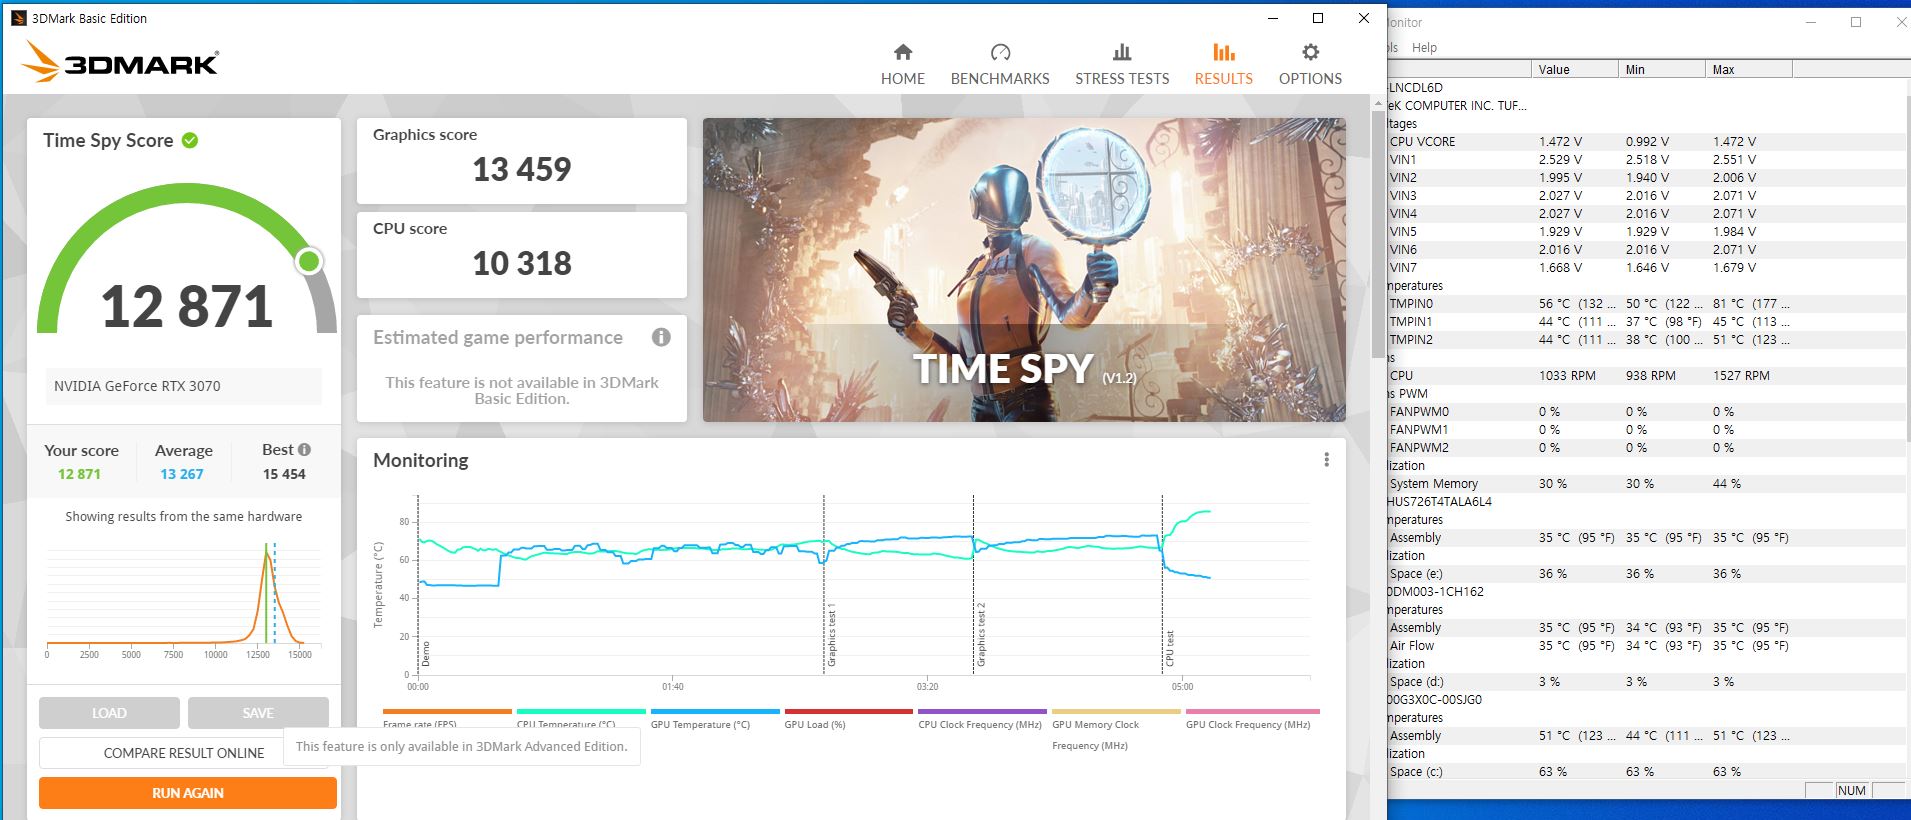
Task: Open the Monitoring panel three-dot menu
Action: coord(1326,460)
